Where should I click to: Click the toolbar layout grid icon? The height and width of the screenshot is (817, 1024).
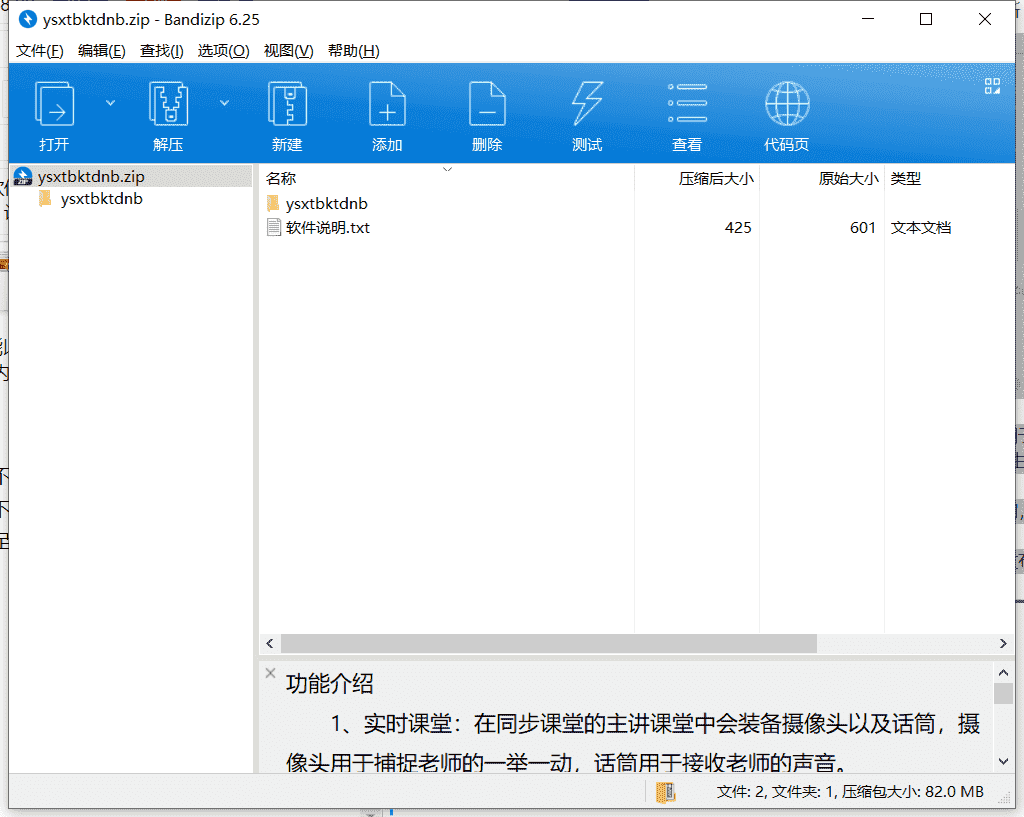coord(992,86)
